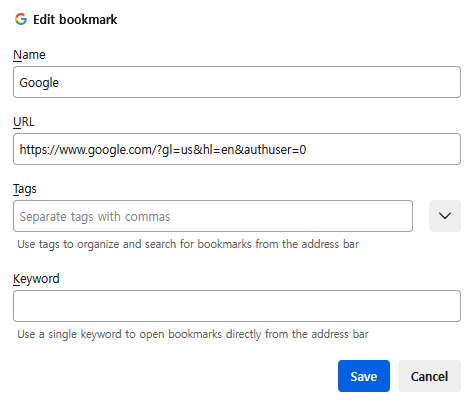Click the 'URL' field label

(24, 122)
